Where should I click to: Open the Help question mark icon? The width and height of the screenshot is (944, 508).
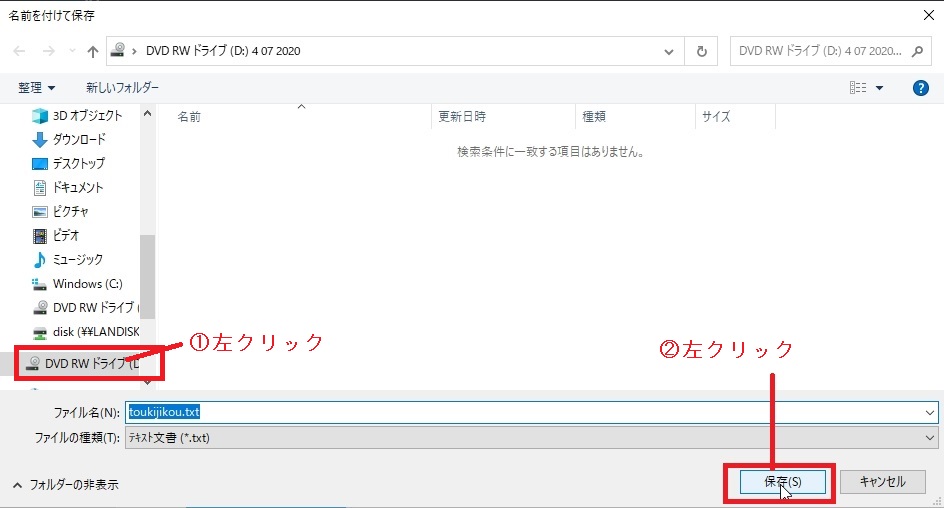coord(921,88)
